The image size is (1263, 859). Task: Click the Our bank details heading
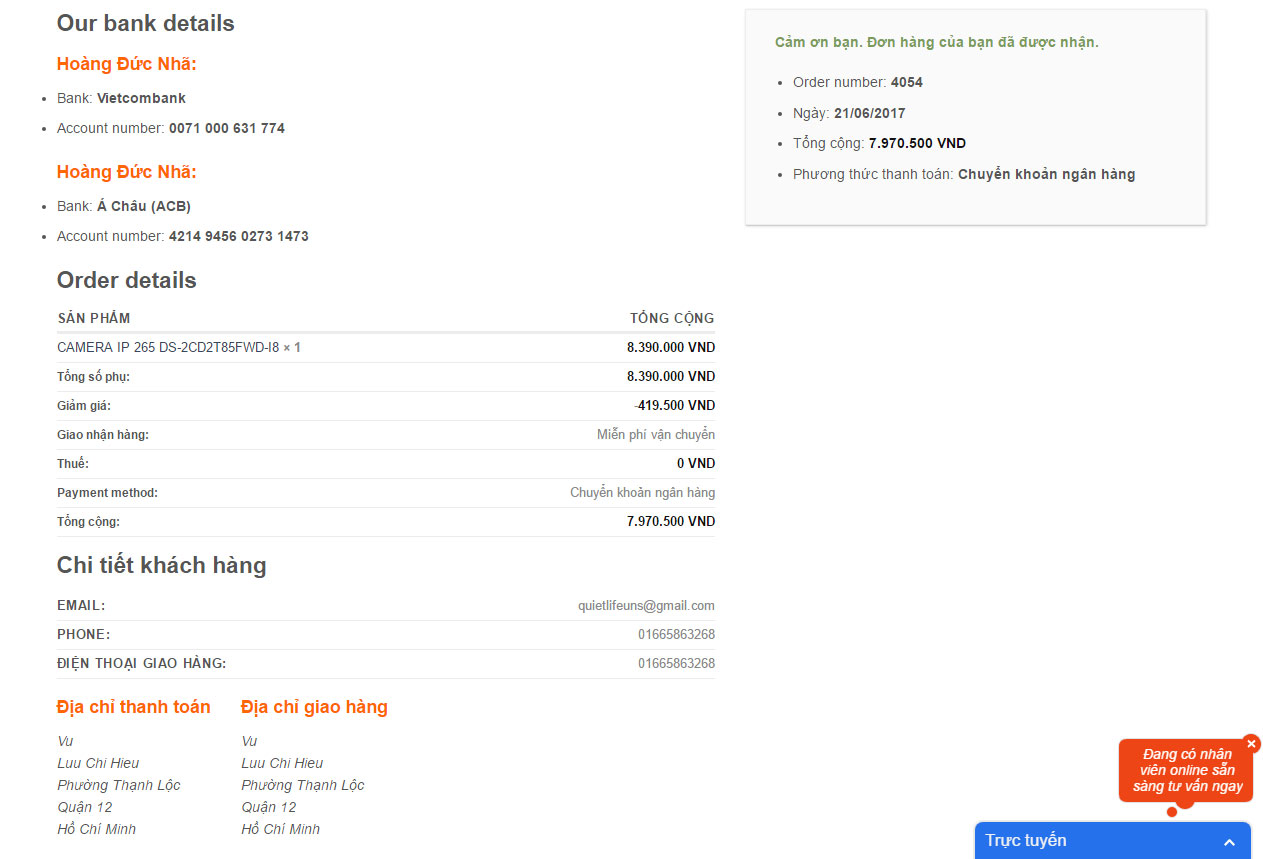click(146, 24)
